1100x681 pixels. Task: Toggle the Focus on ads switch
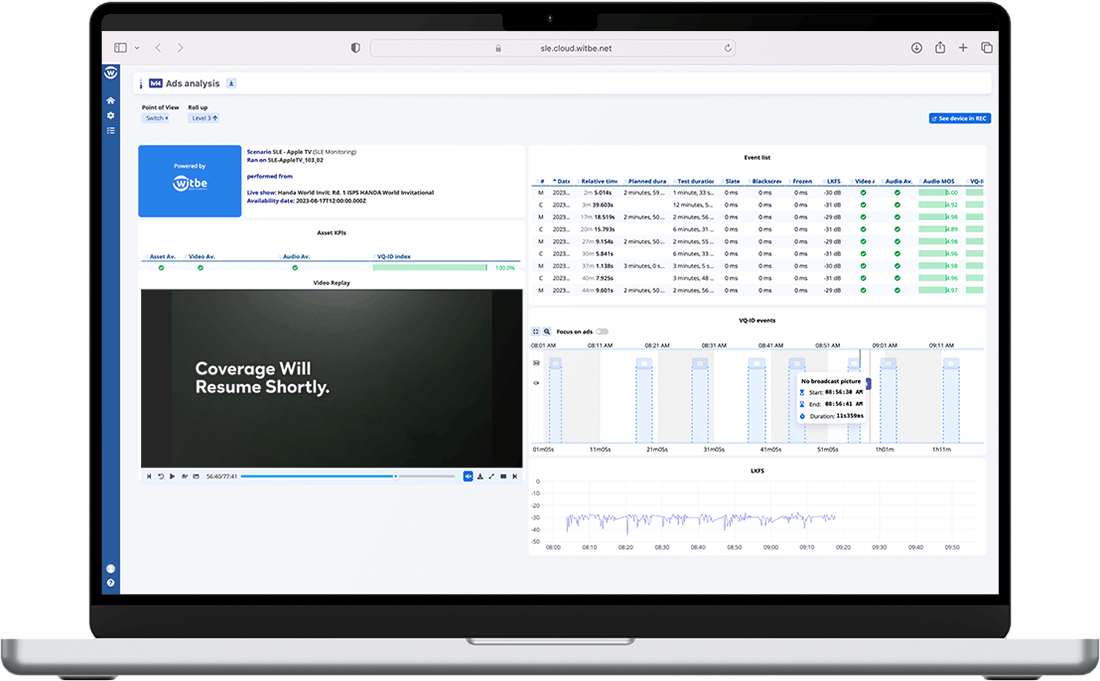602,331
